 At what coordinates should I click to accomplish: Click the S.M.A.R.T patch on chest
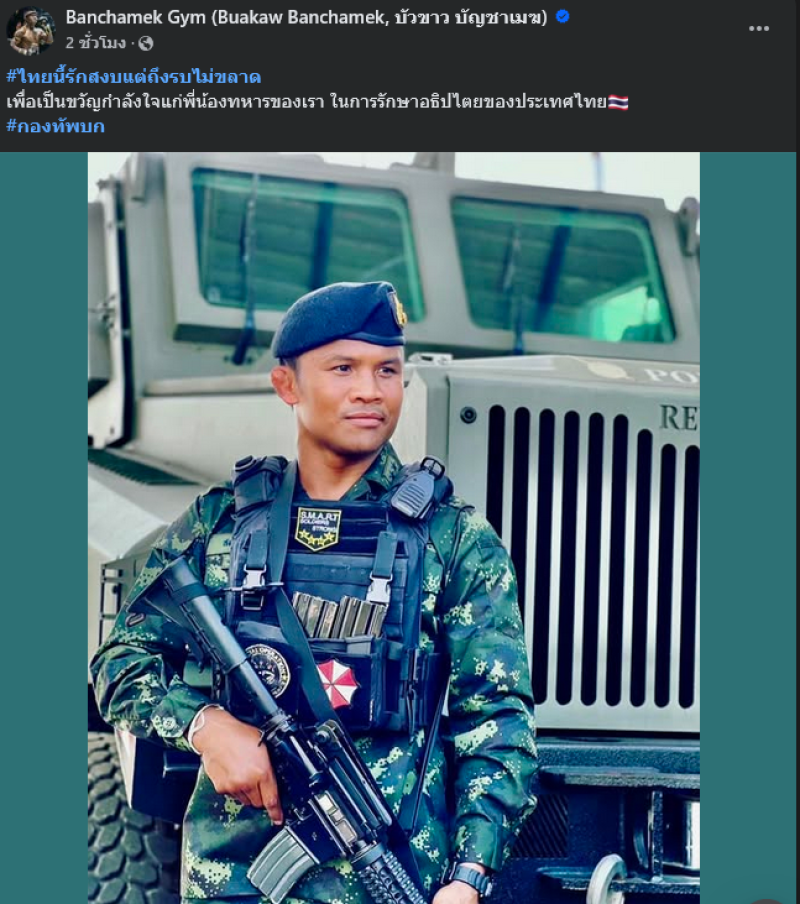pyautogui.click(x=318, y=528)
